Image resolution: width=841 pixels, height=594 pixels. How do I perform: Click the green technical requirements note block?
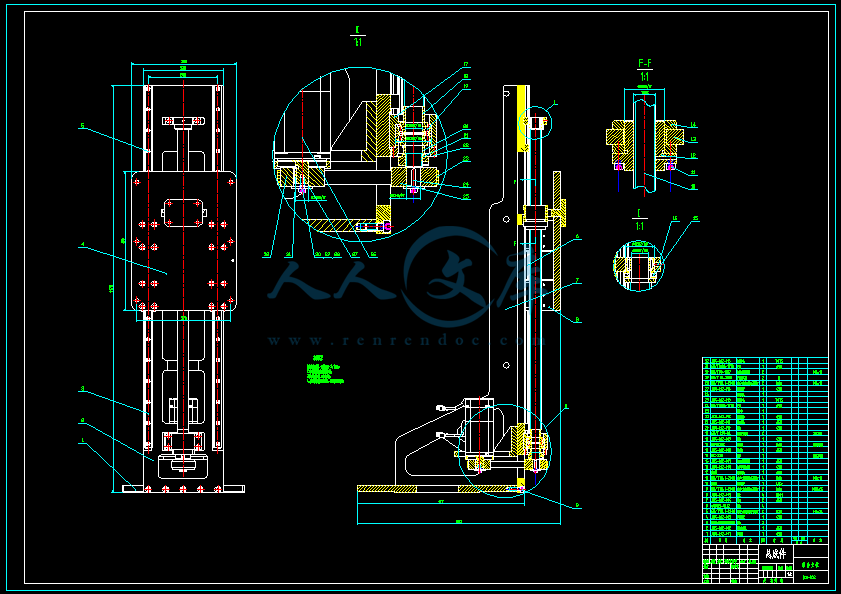point(325,370)
